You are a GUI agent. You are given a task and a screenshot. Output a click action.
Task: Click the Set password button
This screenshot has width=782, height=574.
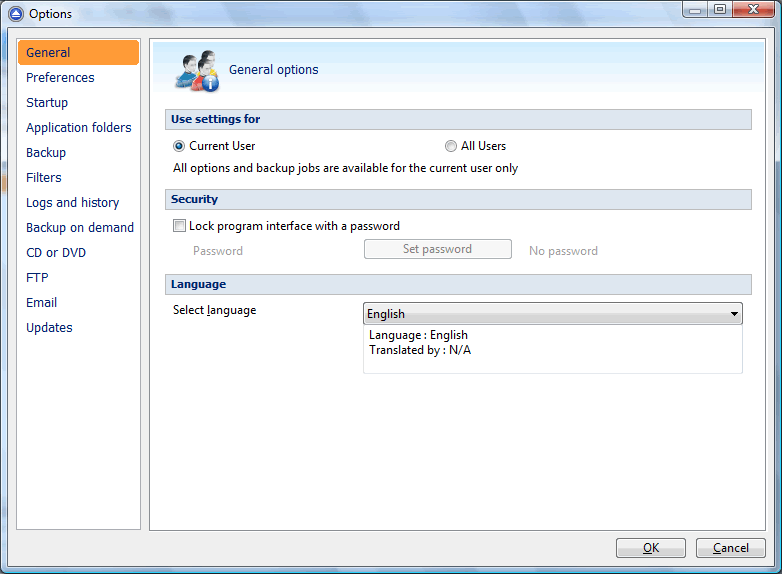(437, 249)
